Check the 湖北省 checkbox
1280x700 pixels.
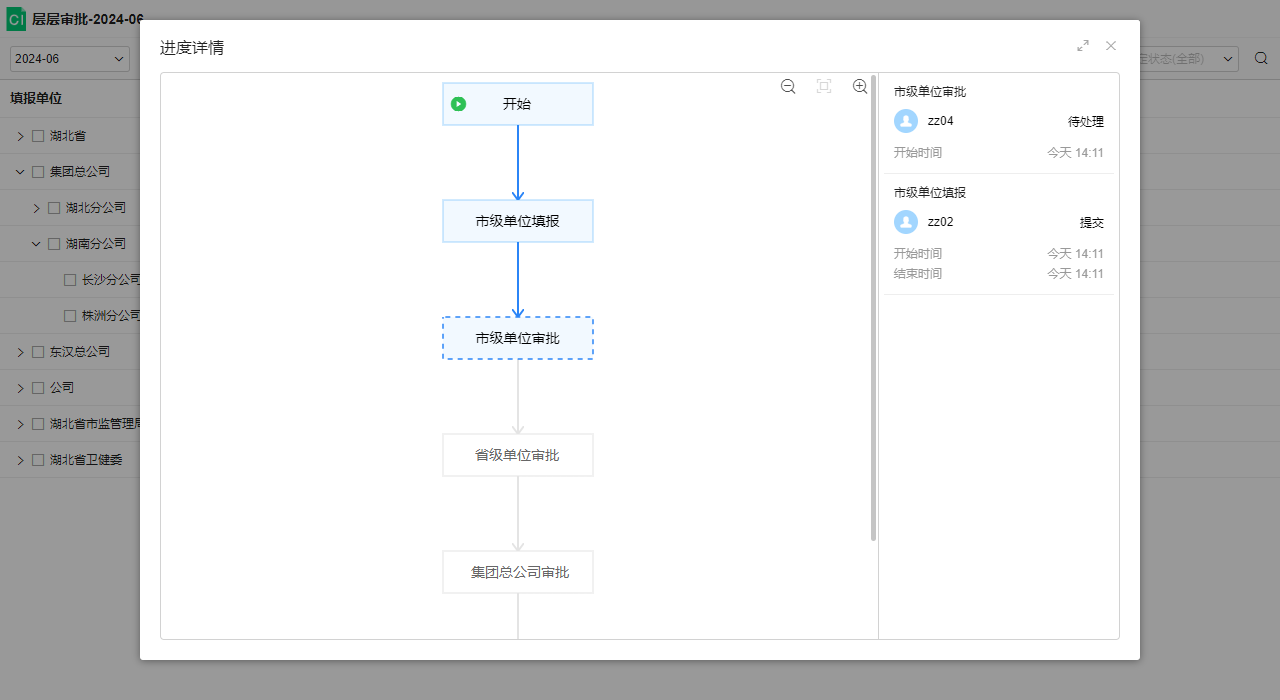(x=38, y=136)
